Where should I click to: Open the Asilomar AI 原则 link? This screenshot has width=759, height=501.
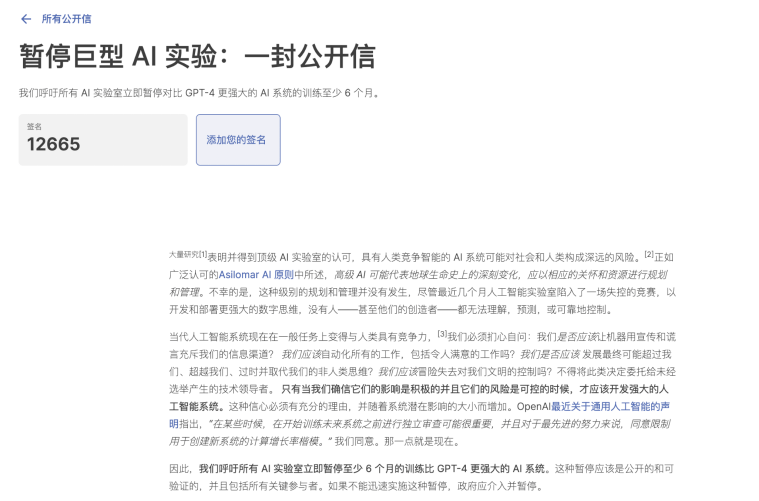point(256,275)
